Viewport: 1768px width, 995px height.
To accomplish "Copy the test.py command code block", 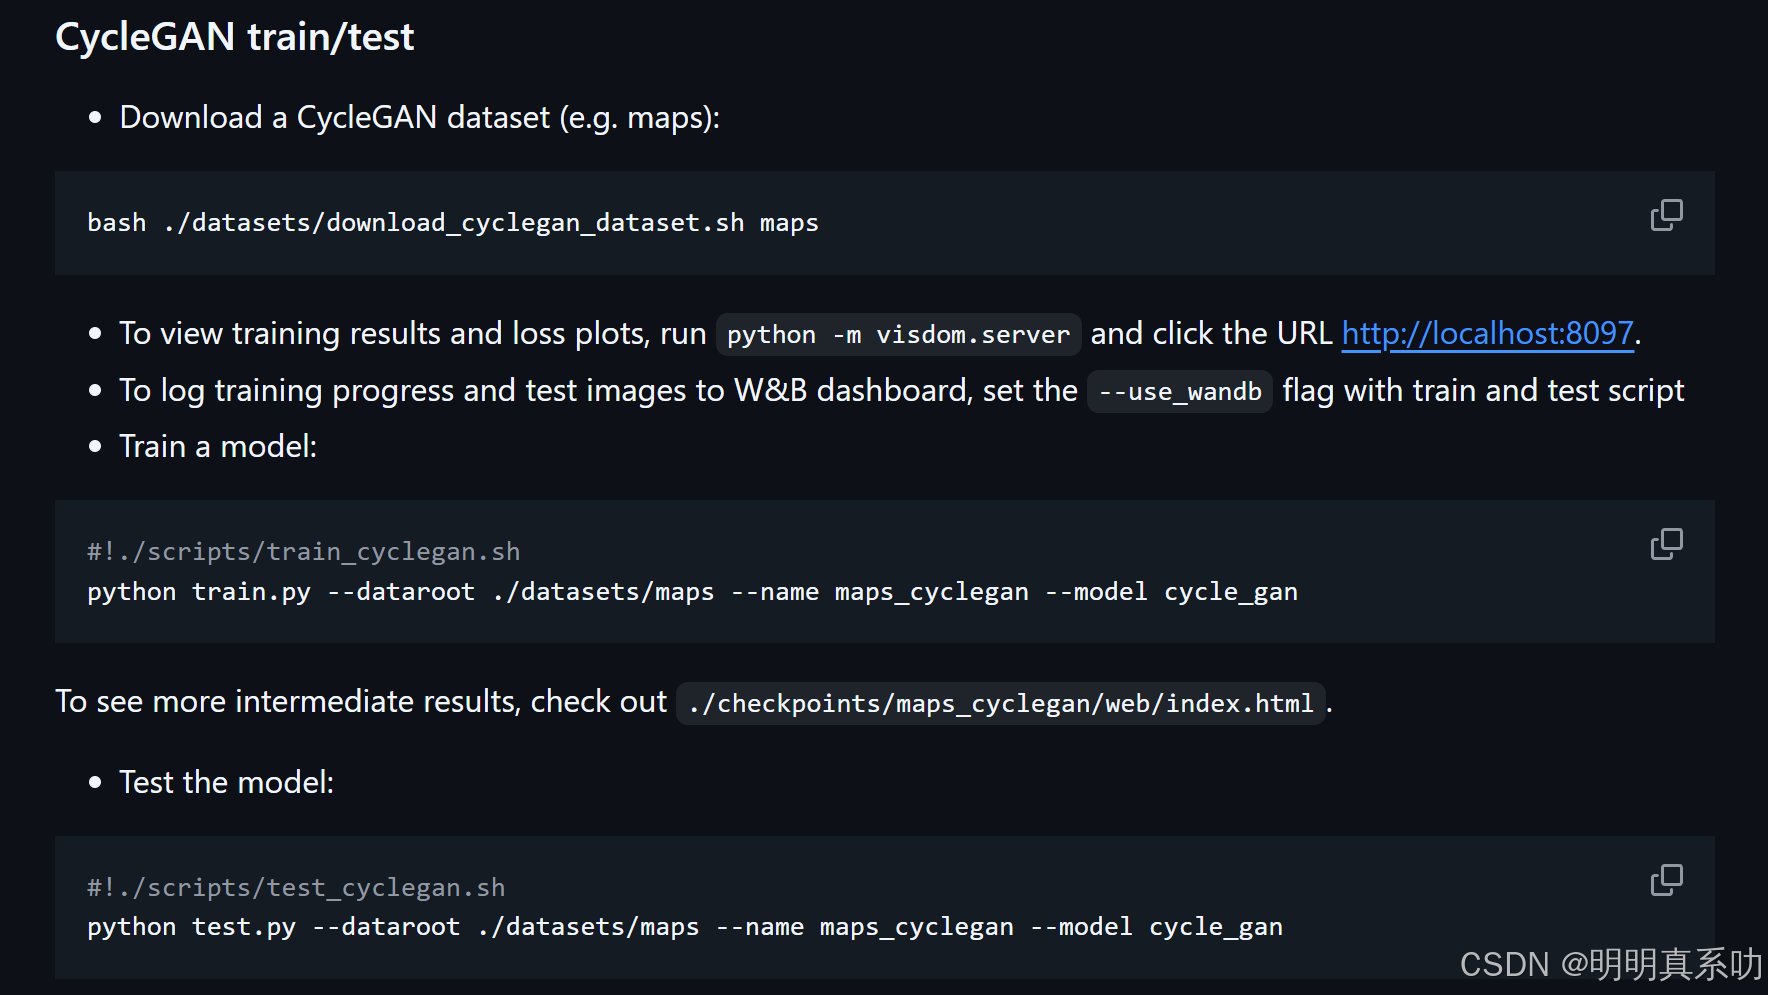I will [x=1666, y=880].
